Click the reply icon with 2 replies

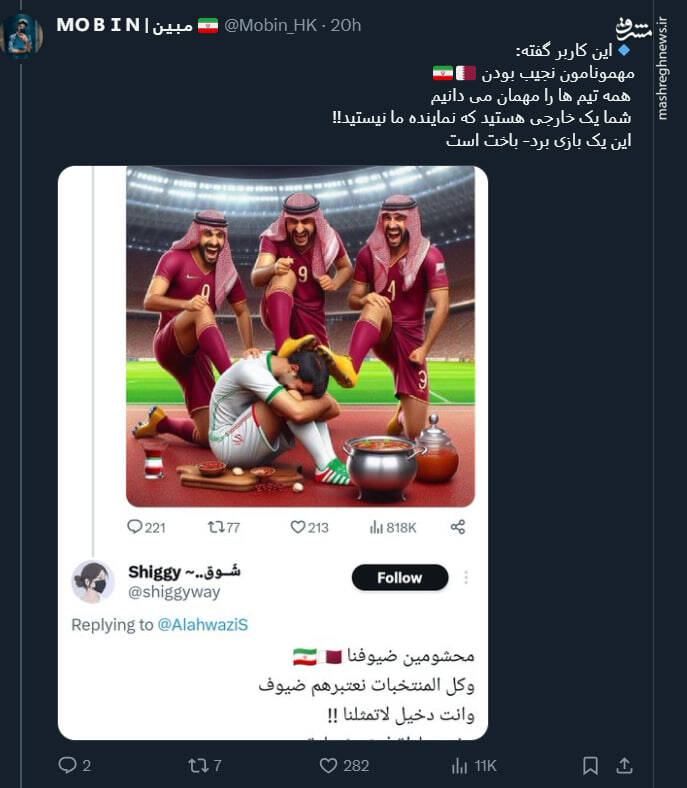(x=68, y=765)
